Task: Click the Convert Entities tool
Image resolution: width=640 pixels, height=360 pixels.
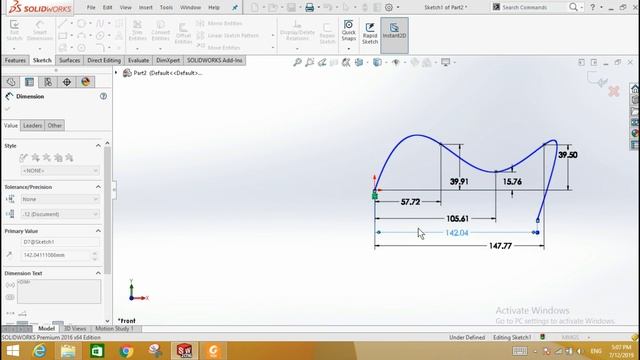Action: (160, 30)
